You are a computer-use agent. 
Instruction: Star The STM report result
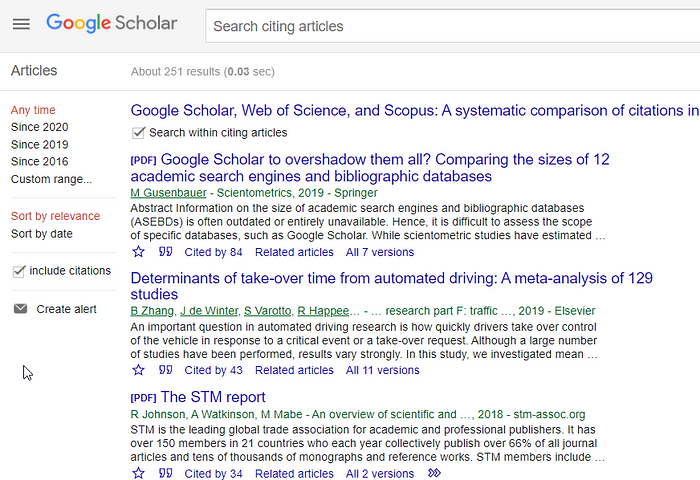click(x=138, y=473)
